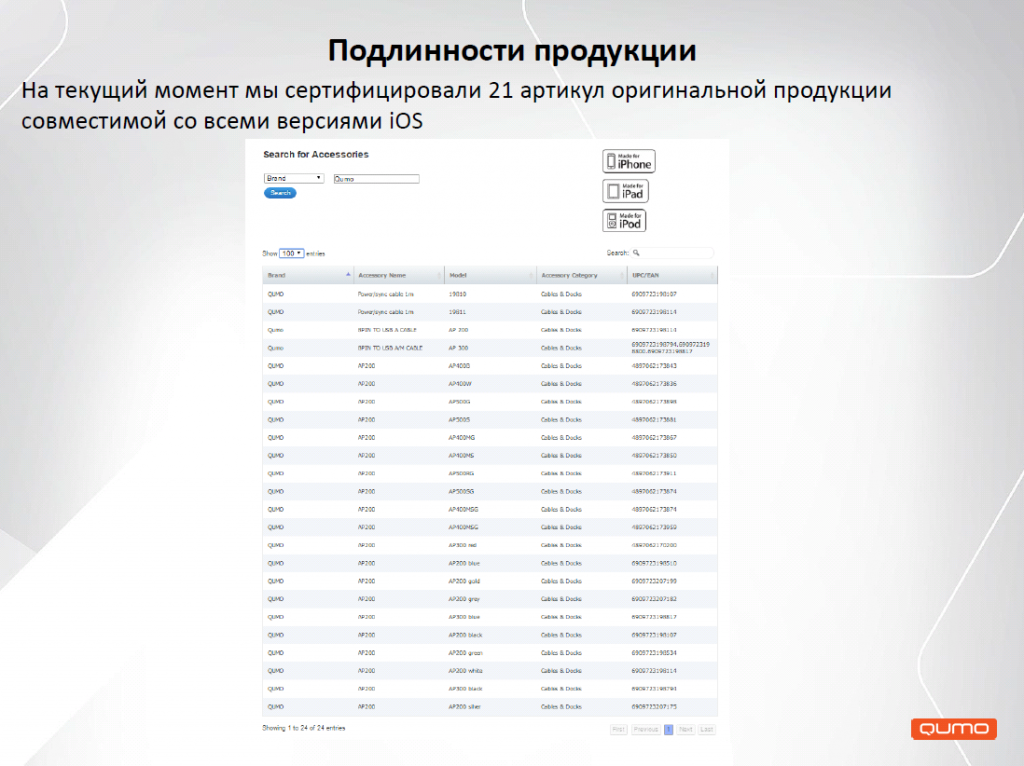The width and height of the screenshot is (1024, 766).
Task: Sort table by Accessory Name header
Action: pos(399,276)
